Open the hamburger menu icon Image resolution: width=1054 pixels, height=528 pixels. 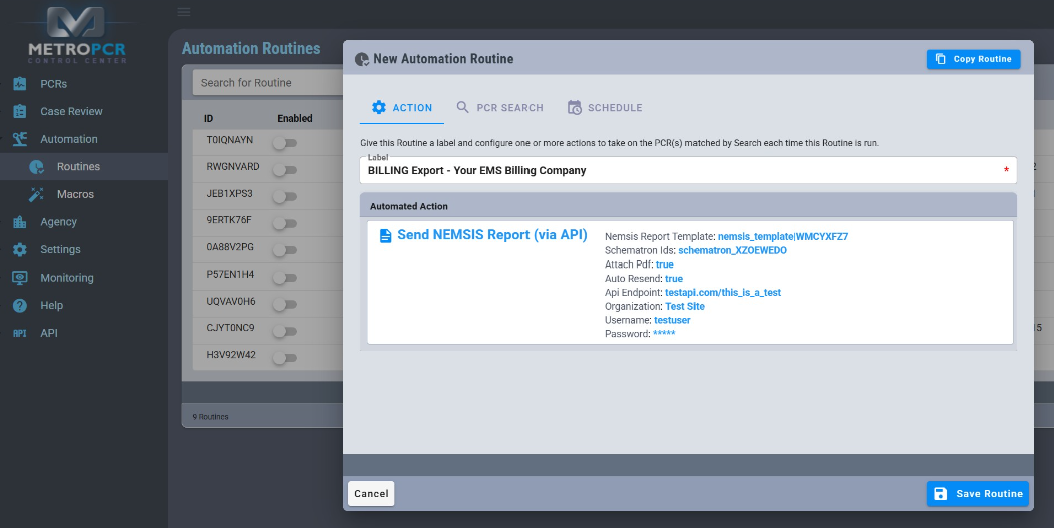pos(184,11)
